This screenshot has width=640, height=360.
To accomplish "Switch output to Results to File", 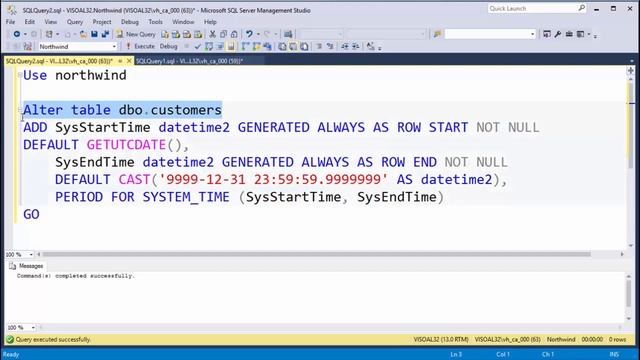I will [304, 47].
